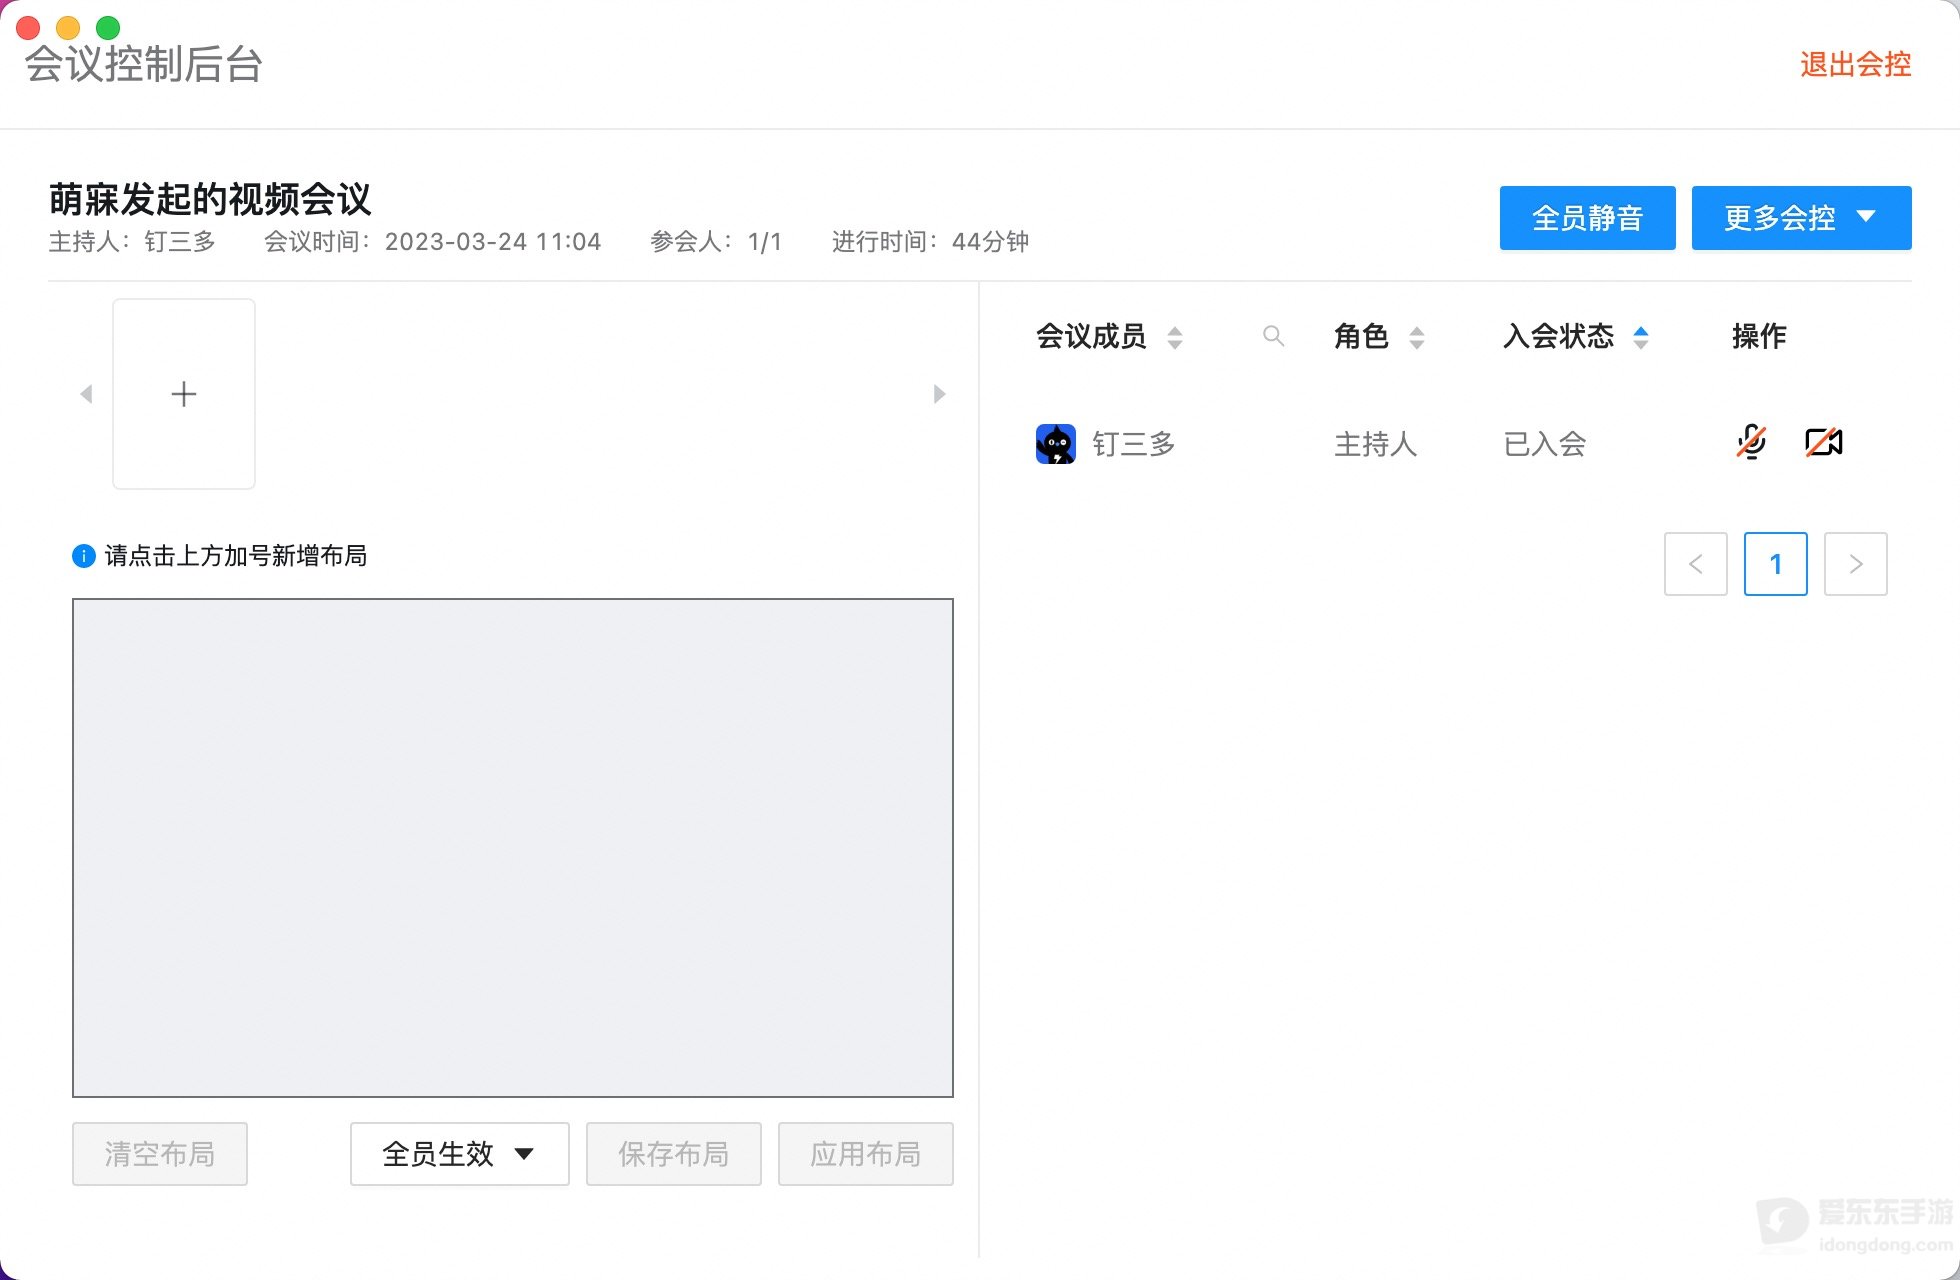1960x1280 pixels.
Task: Click the 已入会 status cell
Action: click(x=1545, y=444)
